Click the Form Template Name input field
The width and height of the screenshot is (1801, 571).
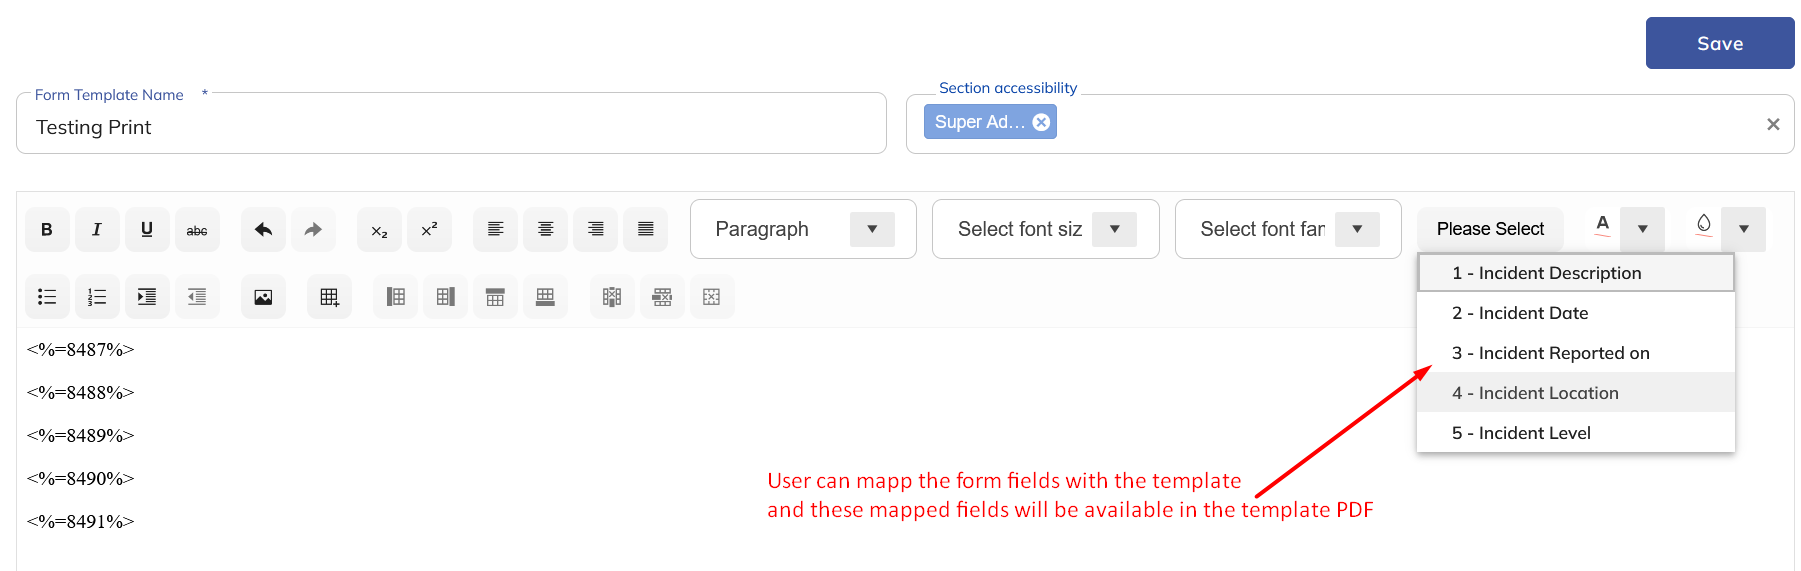tap(450, 127)
